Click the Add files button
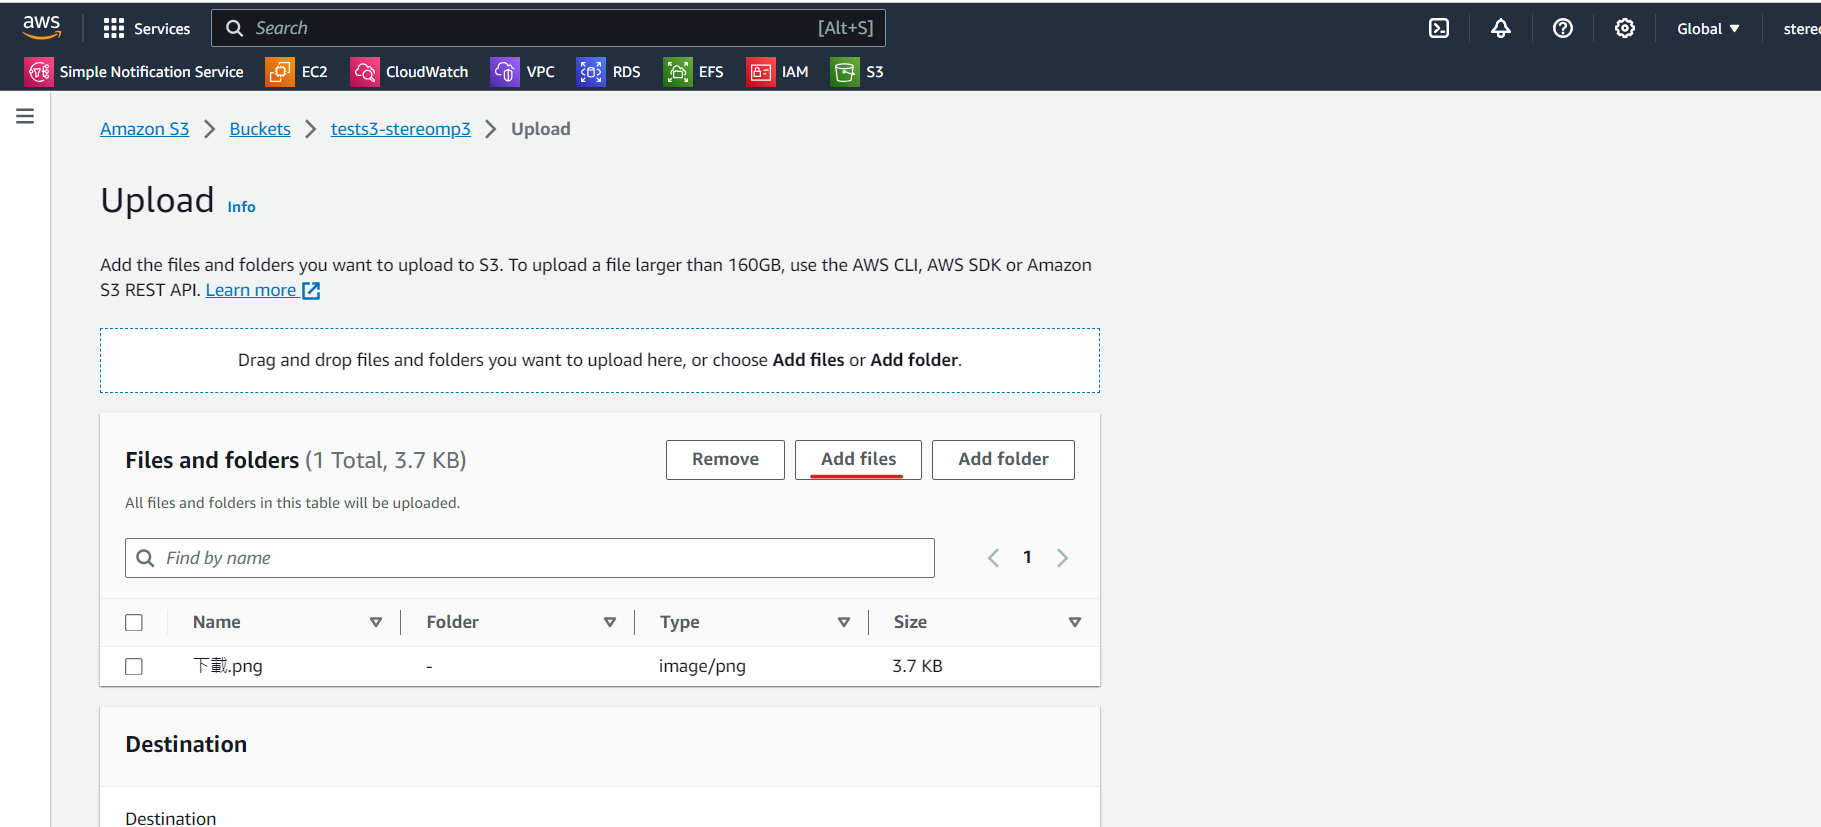The image size is (1821, 827). (x=858, y=460)
